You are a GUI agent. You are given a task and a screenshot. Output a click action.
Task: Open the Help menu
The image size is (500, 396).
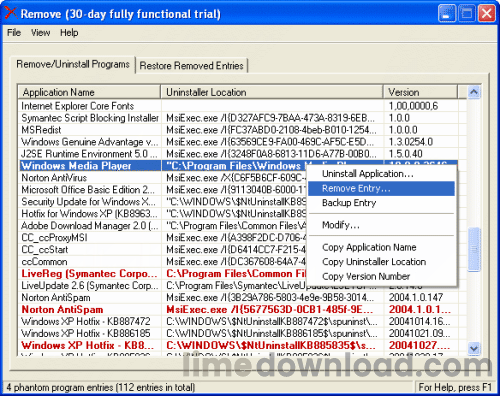[69, 33]
